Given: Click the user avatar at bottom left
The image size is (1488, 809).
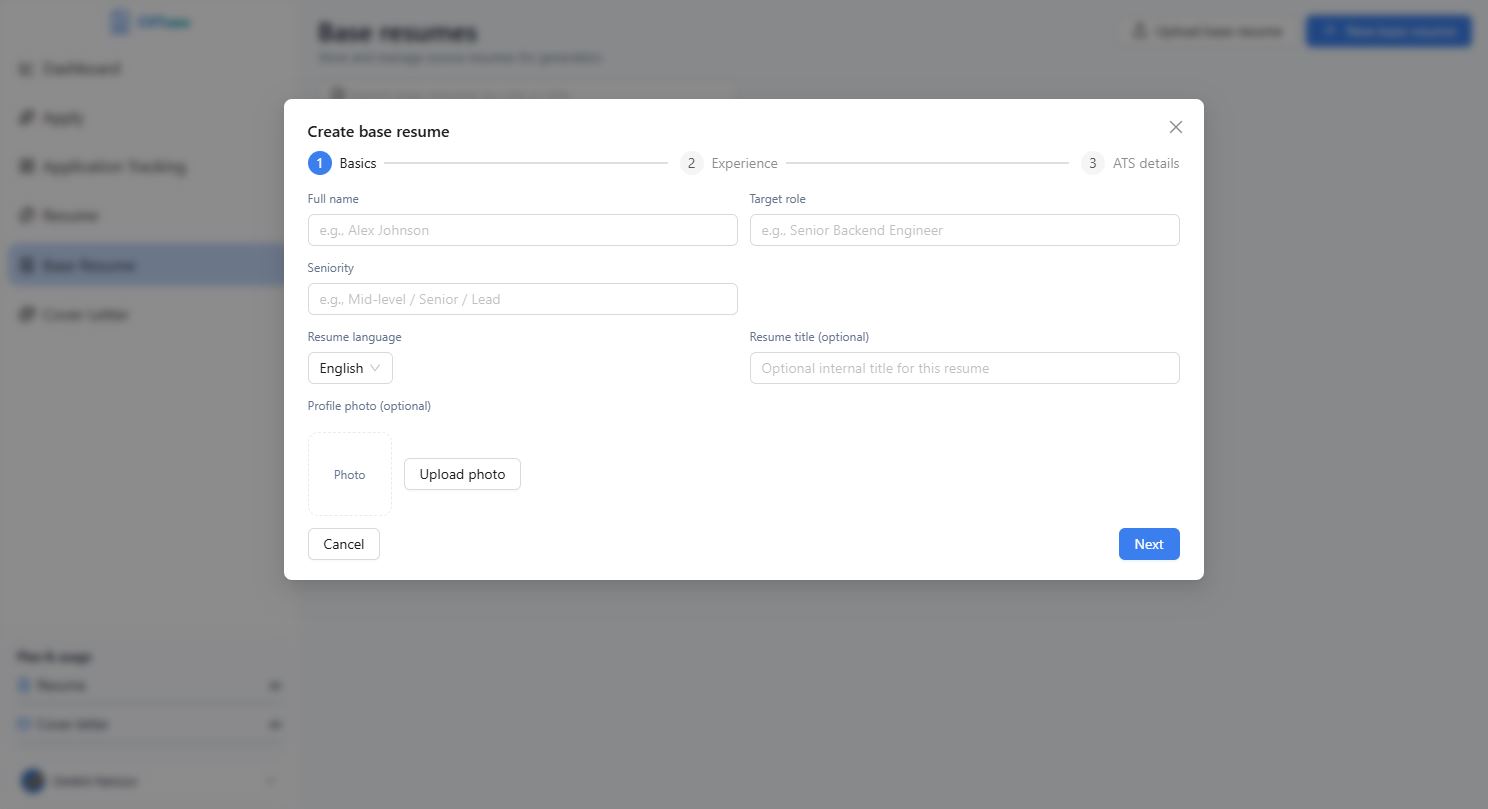Looking at the screenshot, I should click(33, 781).
